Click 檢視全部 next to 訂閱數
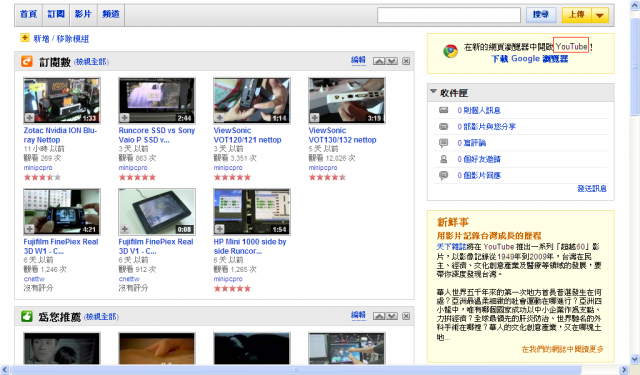640x375 pixels. point(91,62)
